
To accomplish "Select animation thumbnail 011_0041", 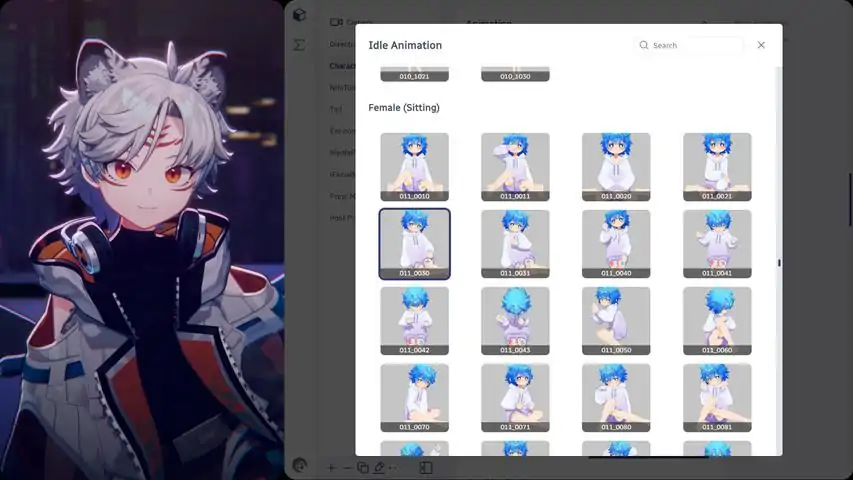I will point(717,244).
